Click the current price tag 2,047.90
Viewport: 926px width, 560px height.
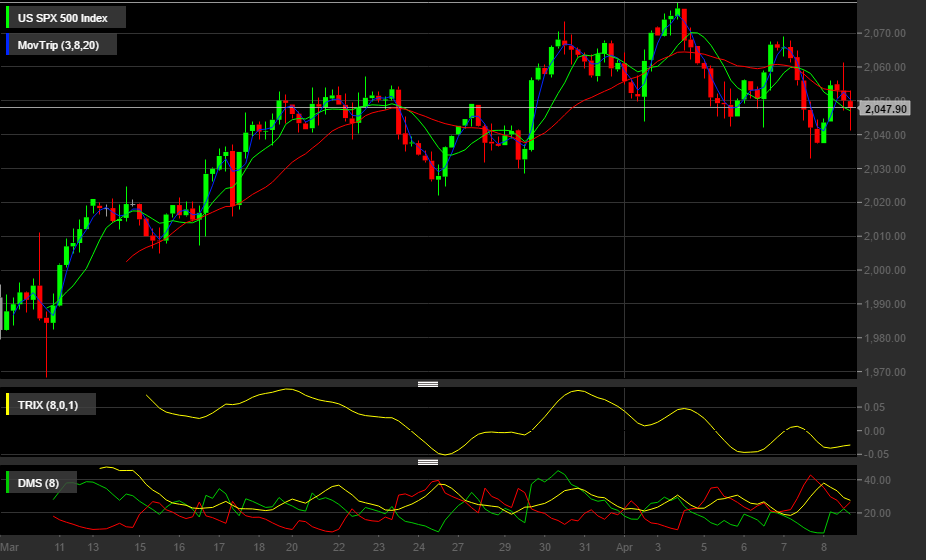(x=885, y=109)
